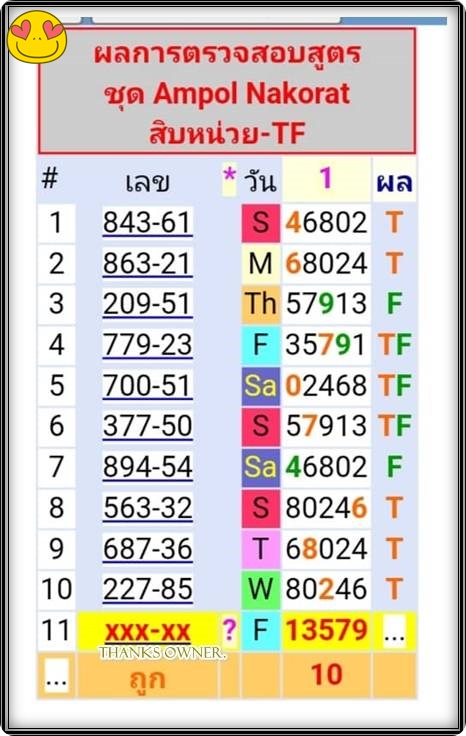The width and height of the screenshot is (466, 736).
Task: Select the green W day cell
Action: pyautogui.click(x=261, y=590)
